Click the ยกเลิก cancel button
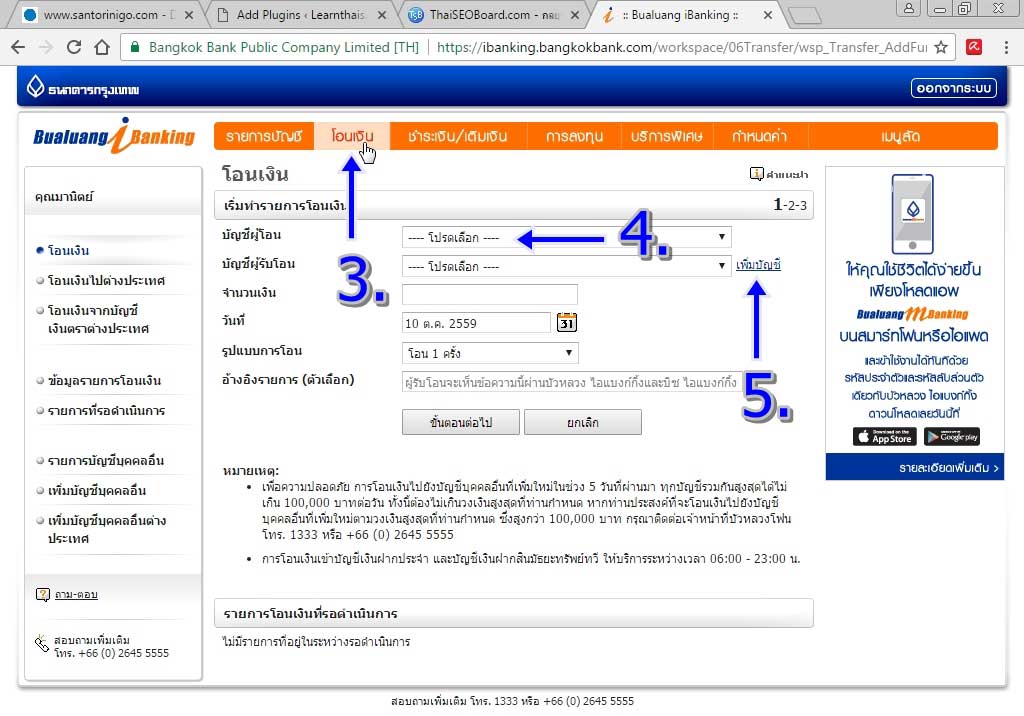This screenshot has height=716, width=1024. pos(583,422)
